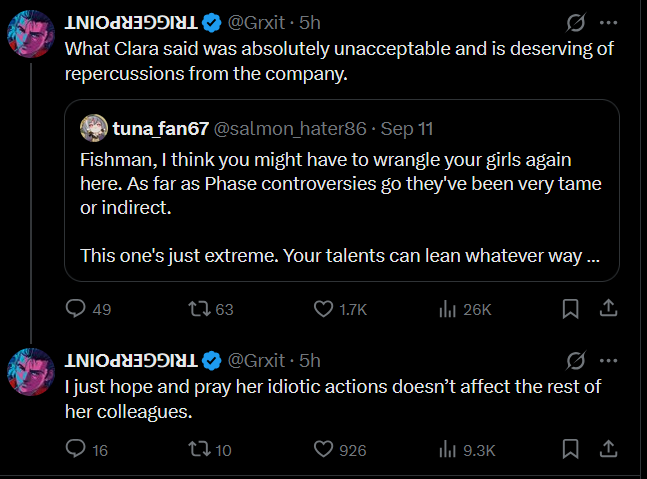The image size is (647, 479).
Task: Reply to the first tweet (49 replies)
Action: [x=78, y=310]
